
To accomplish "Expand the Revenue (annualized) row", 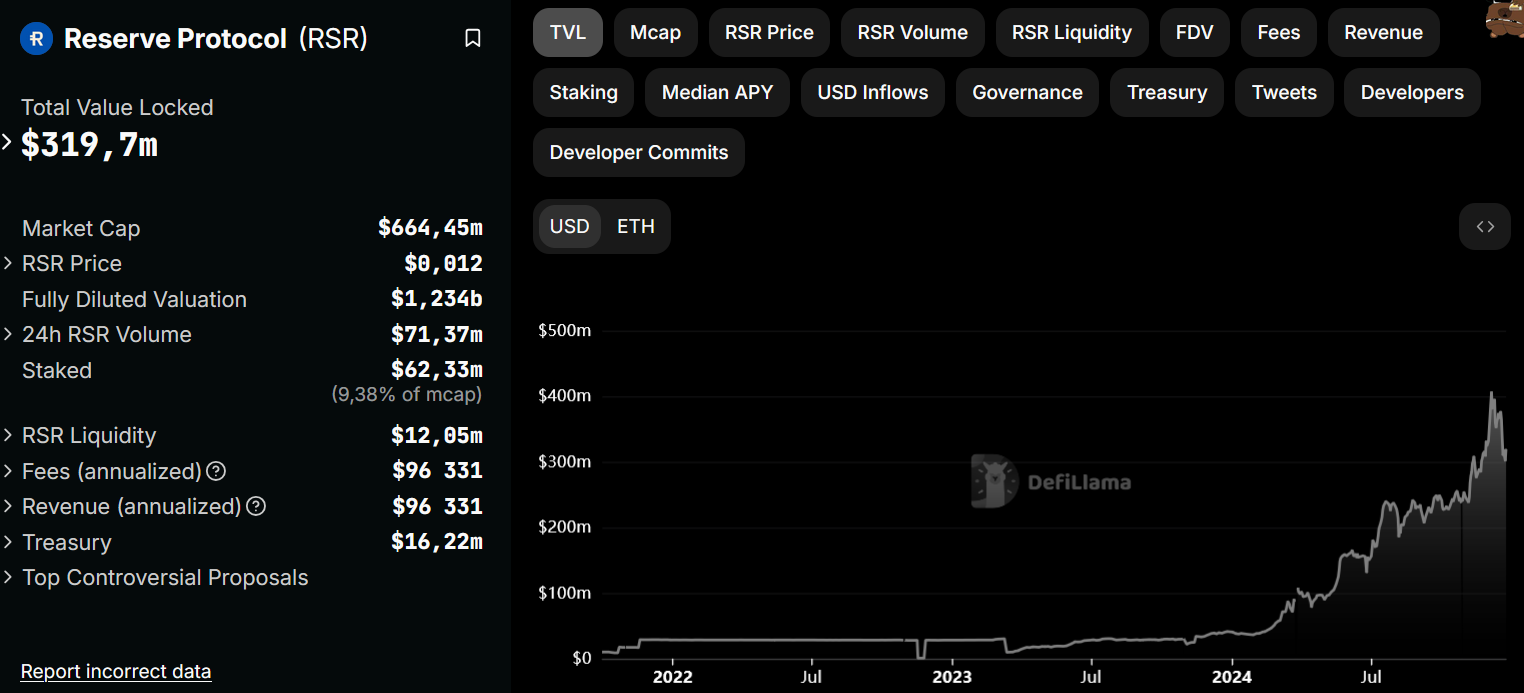I will [9, 507].
